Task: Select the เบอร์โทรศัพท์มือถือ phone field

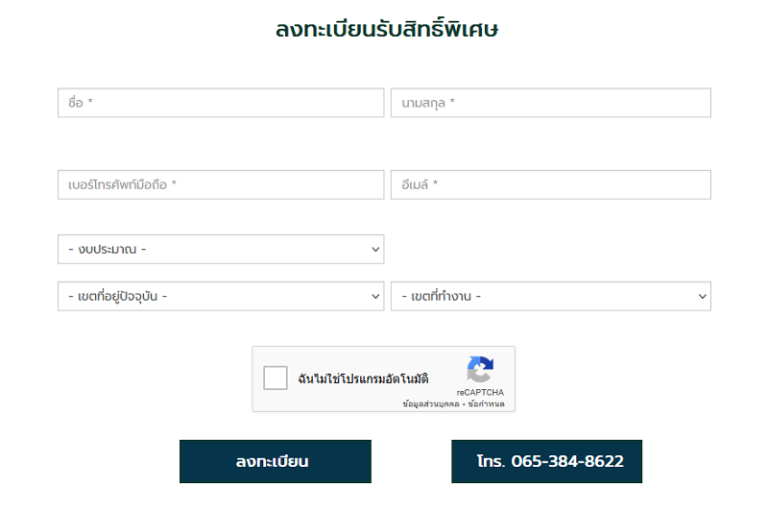Action: (220, 185)
